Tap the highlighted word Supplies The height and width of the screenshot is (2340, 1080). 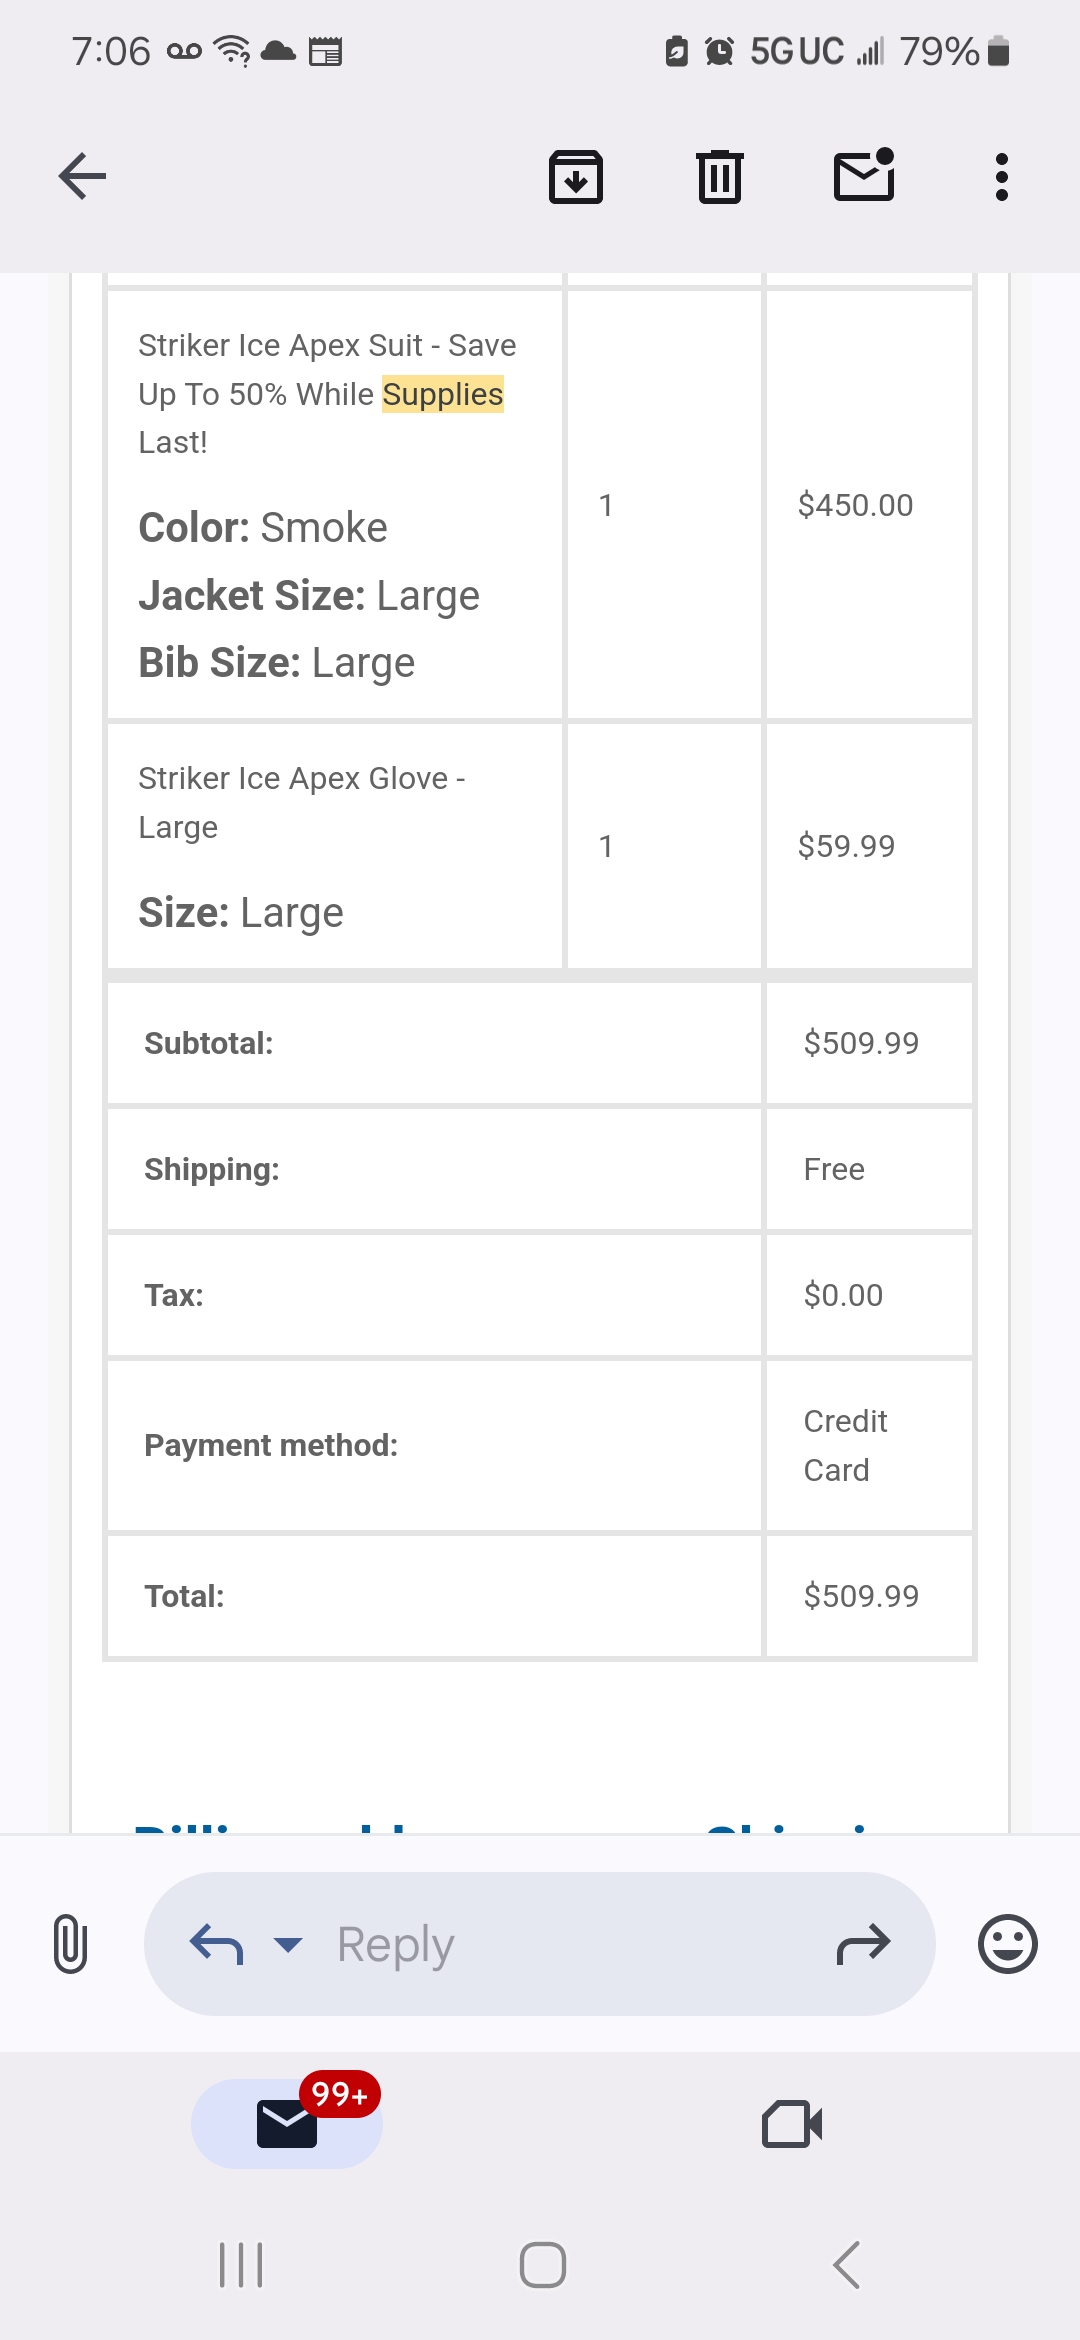pyautogui.click(x=443, y=394)
